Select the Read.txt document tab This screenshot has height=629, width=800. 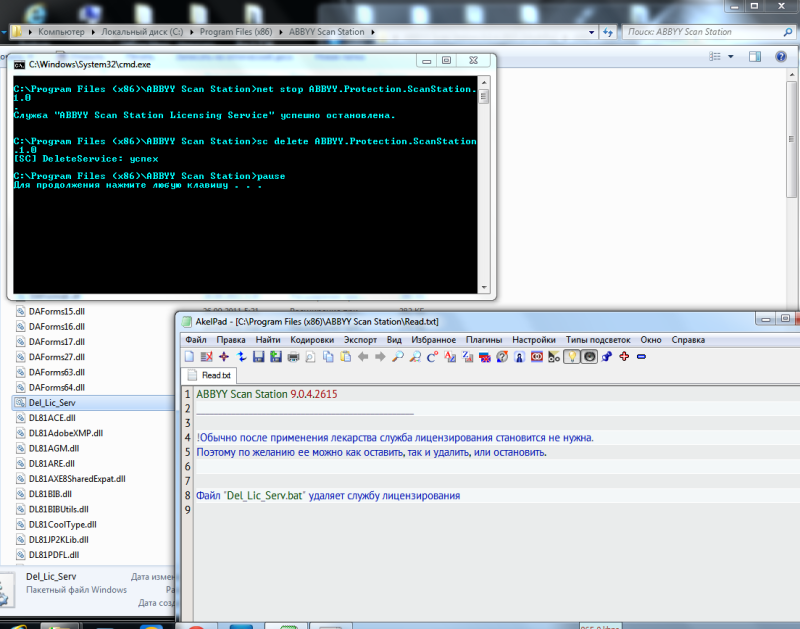209,375
